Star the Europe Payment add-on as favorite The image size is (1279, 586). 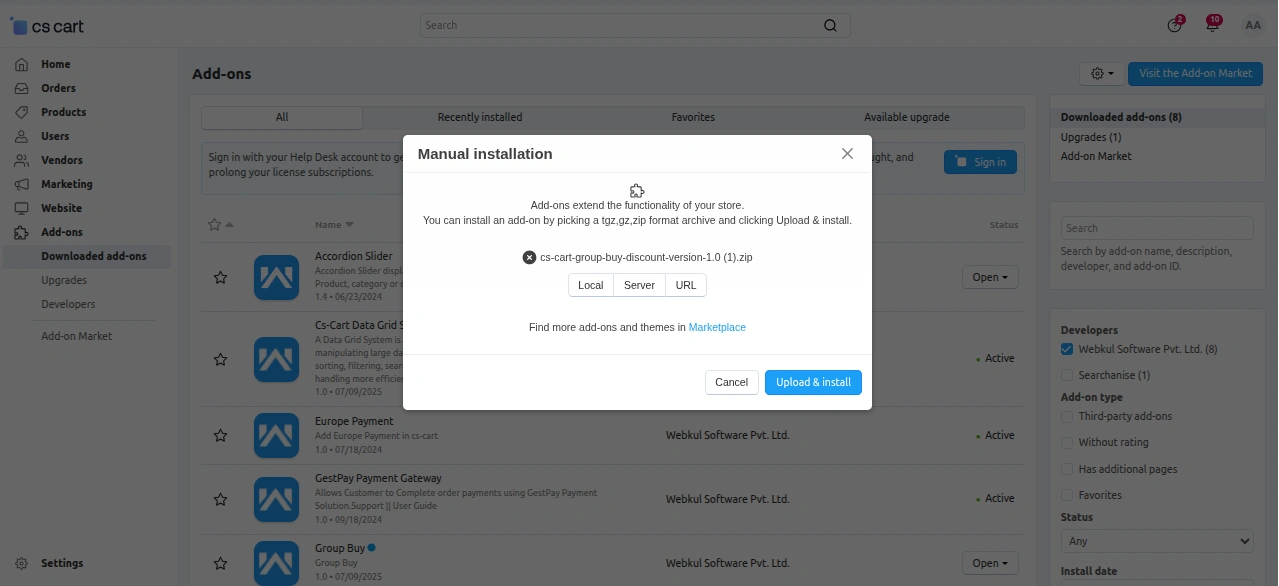220,435
